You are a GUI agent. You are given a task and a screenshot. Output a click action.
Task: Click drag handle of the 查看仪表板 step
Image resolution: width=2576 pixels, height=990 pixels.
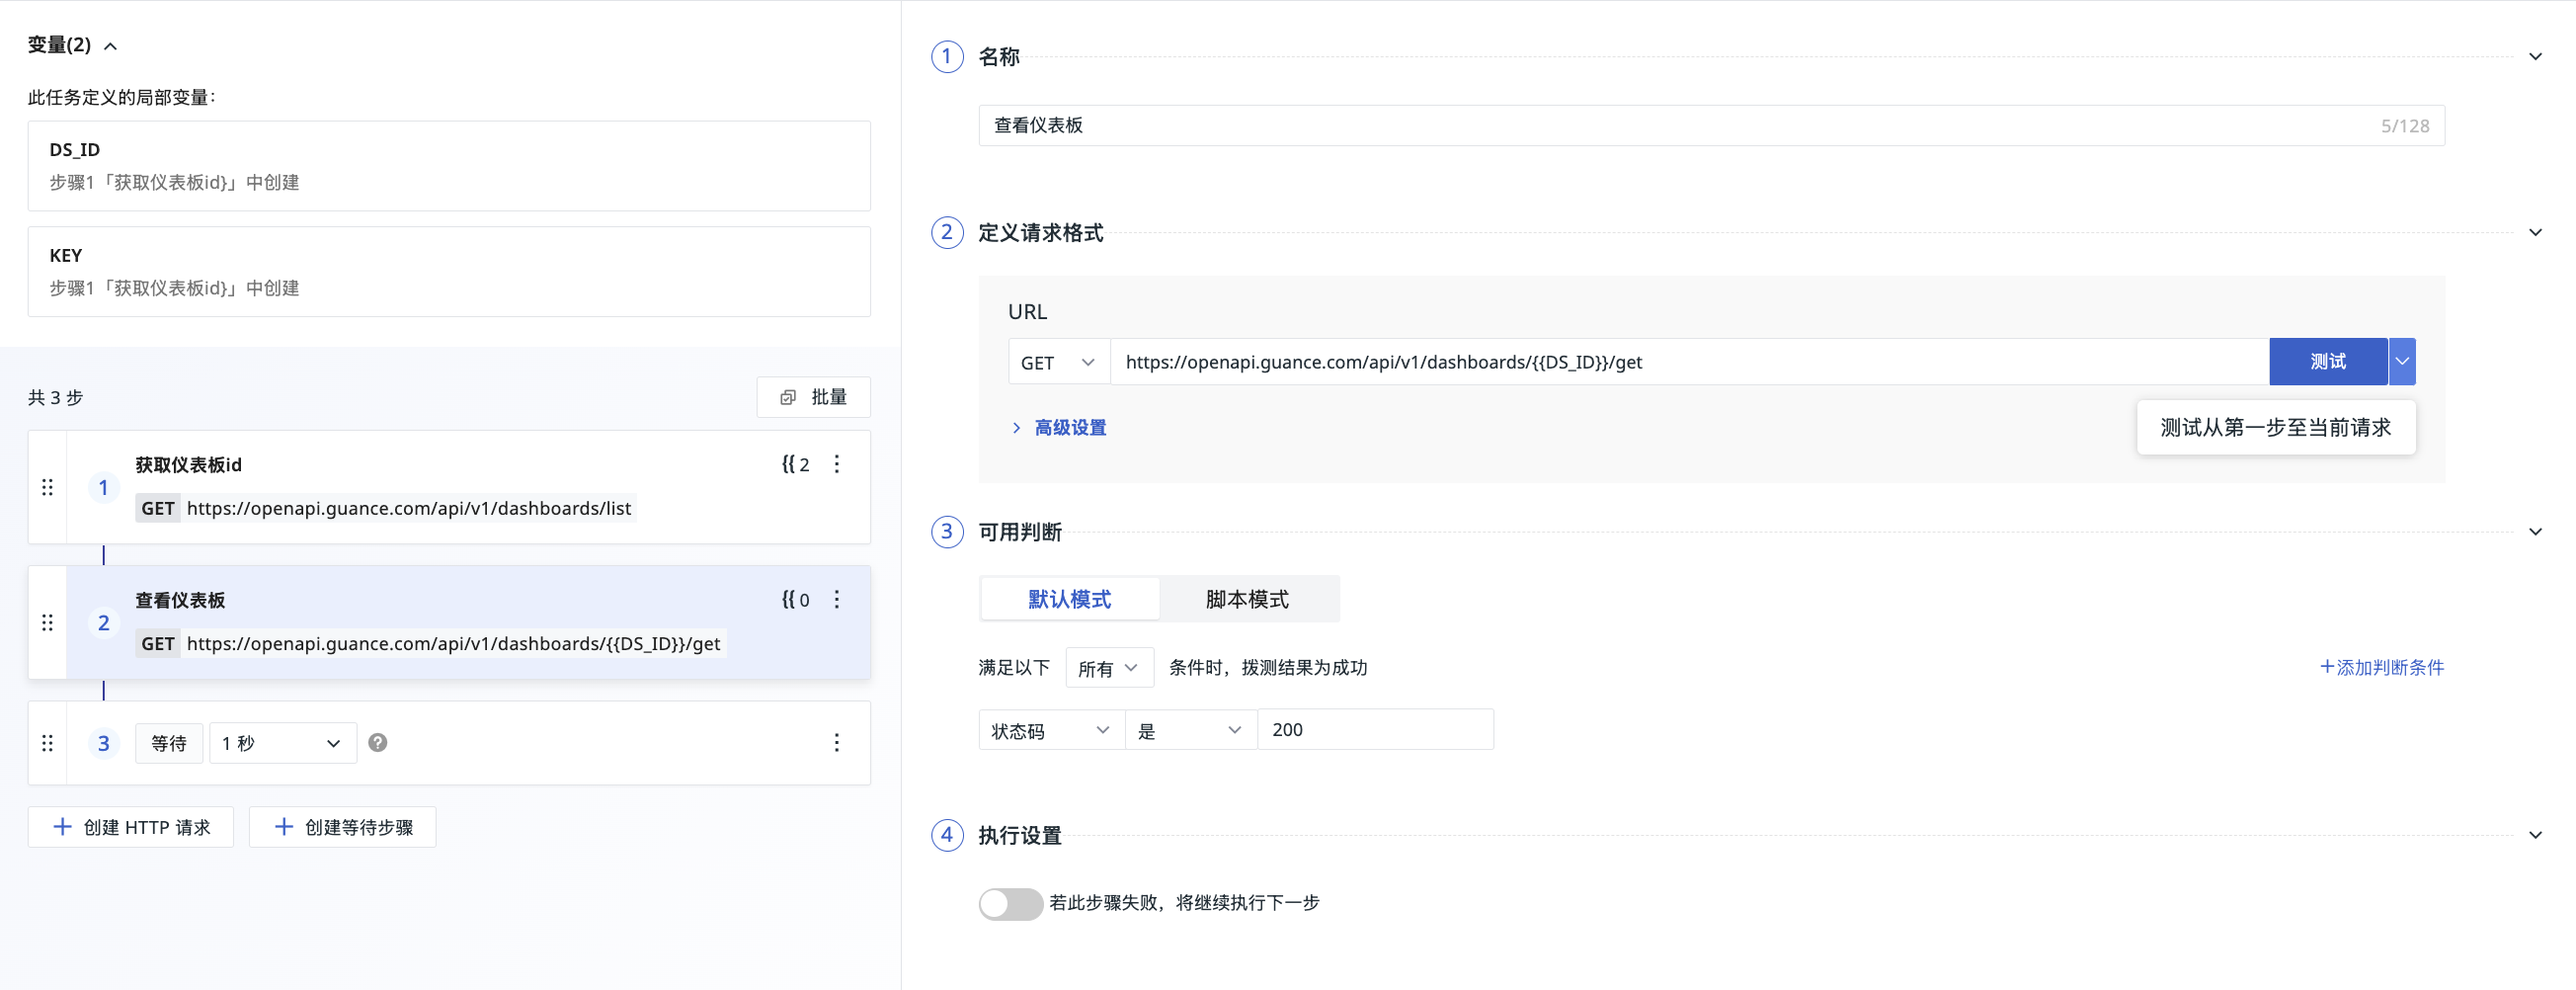(47, 623)
